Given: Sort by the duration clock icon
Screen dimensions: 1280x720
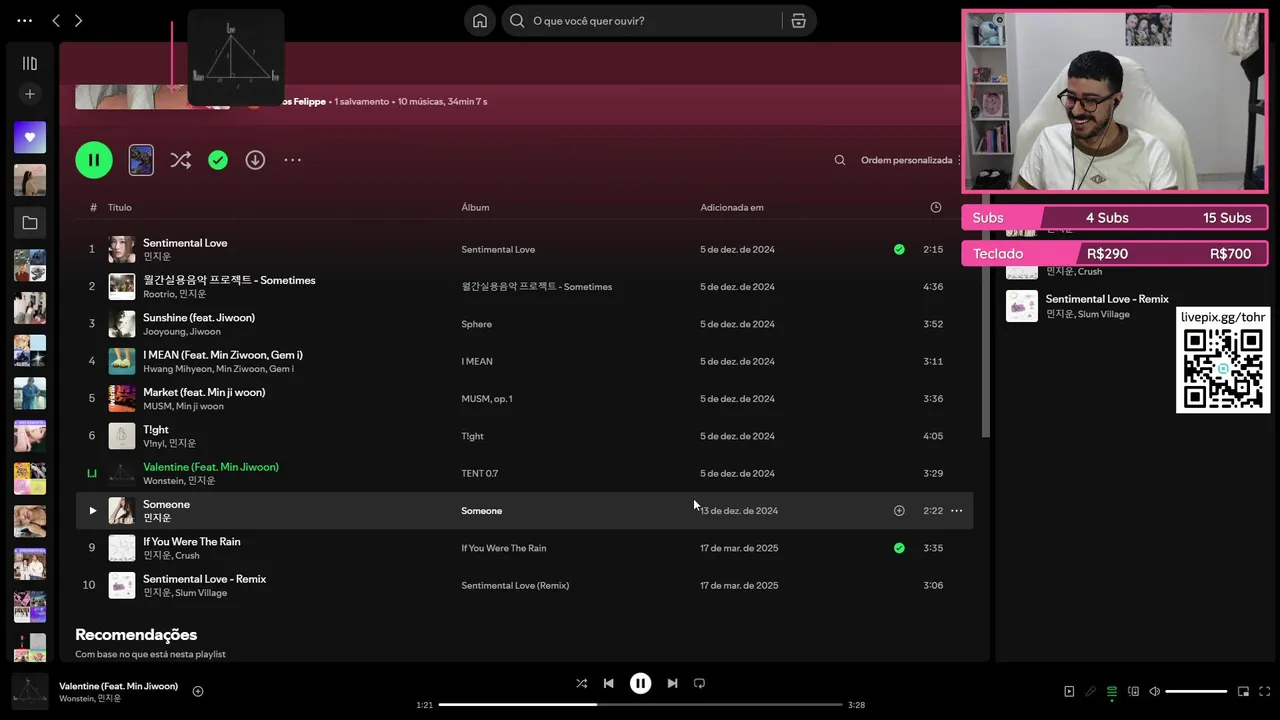Looking at the screenshot, I should click(x=936, y=207).
